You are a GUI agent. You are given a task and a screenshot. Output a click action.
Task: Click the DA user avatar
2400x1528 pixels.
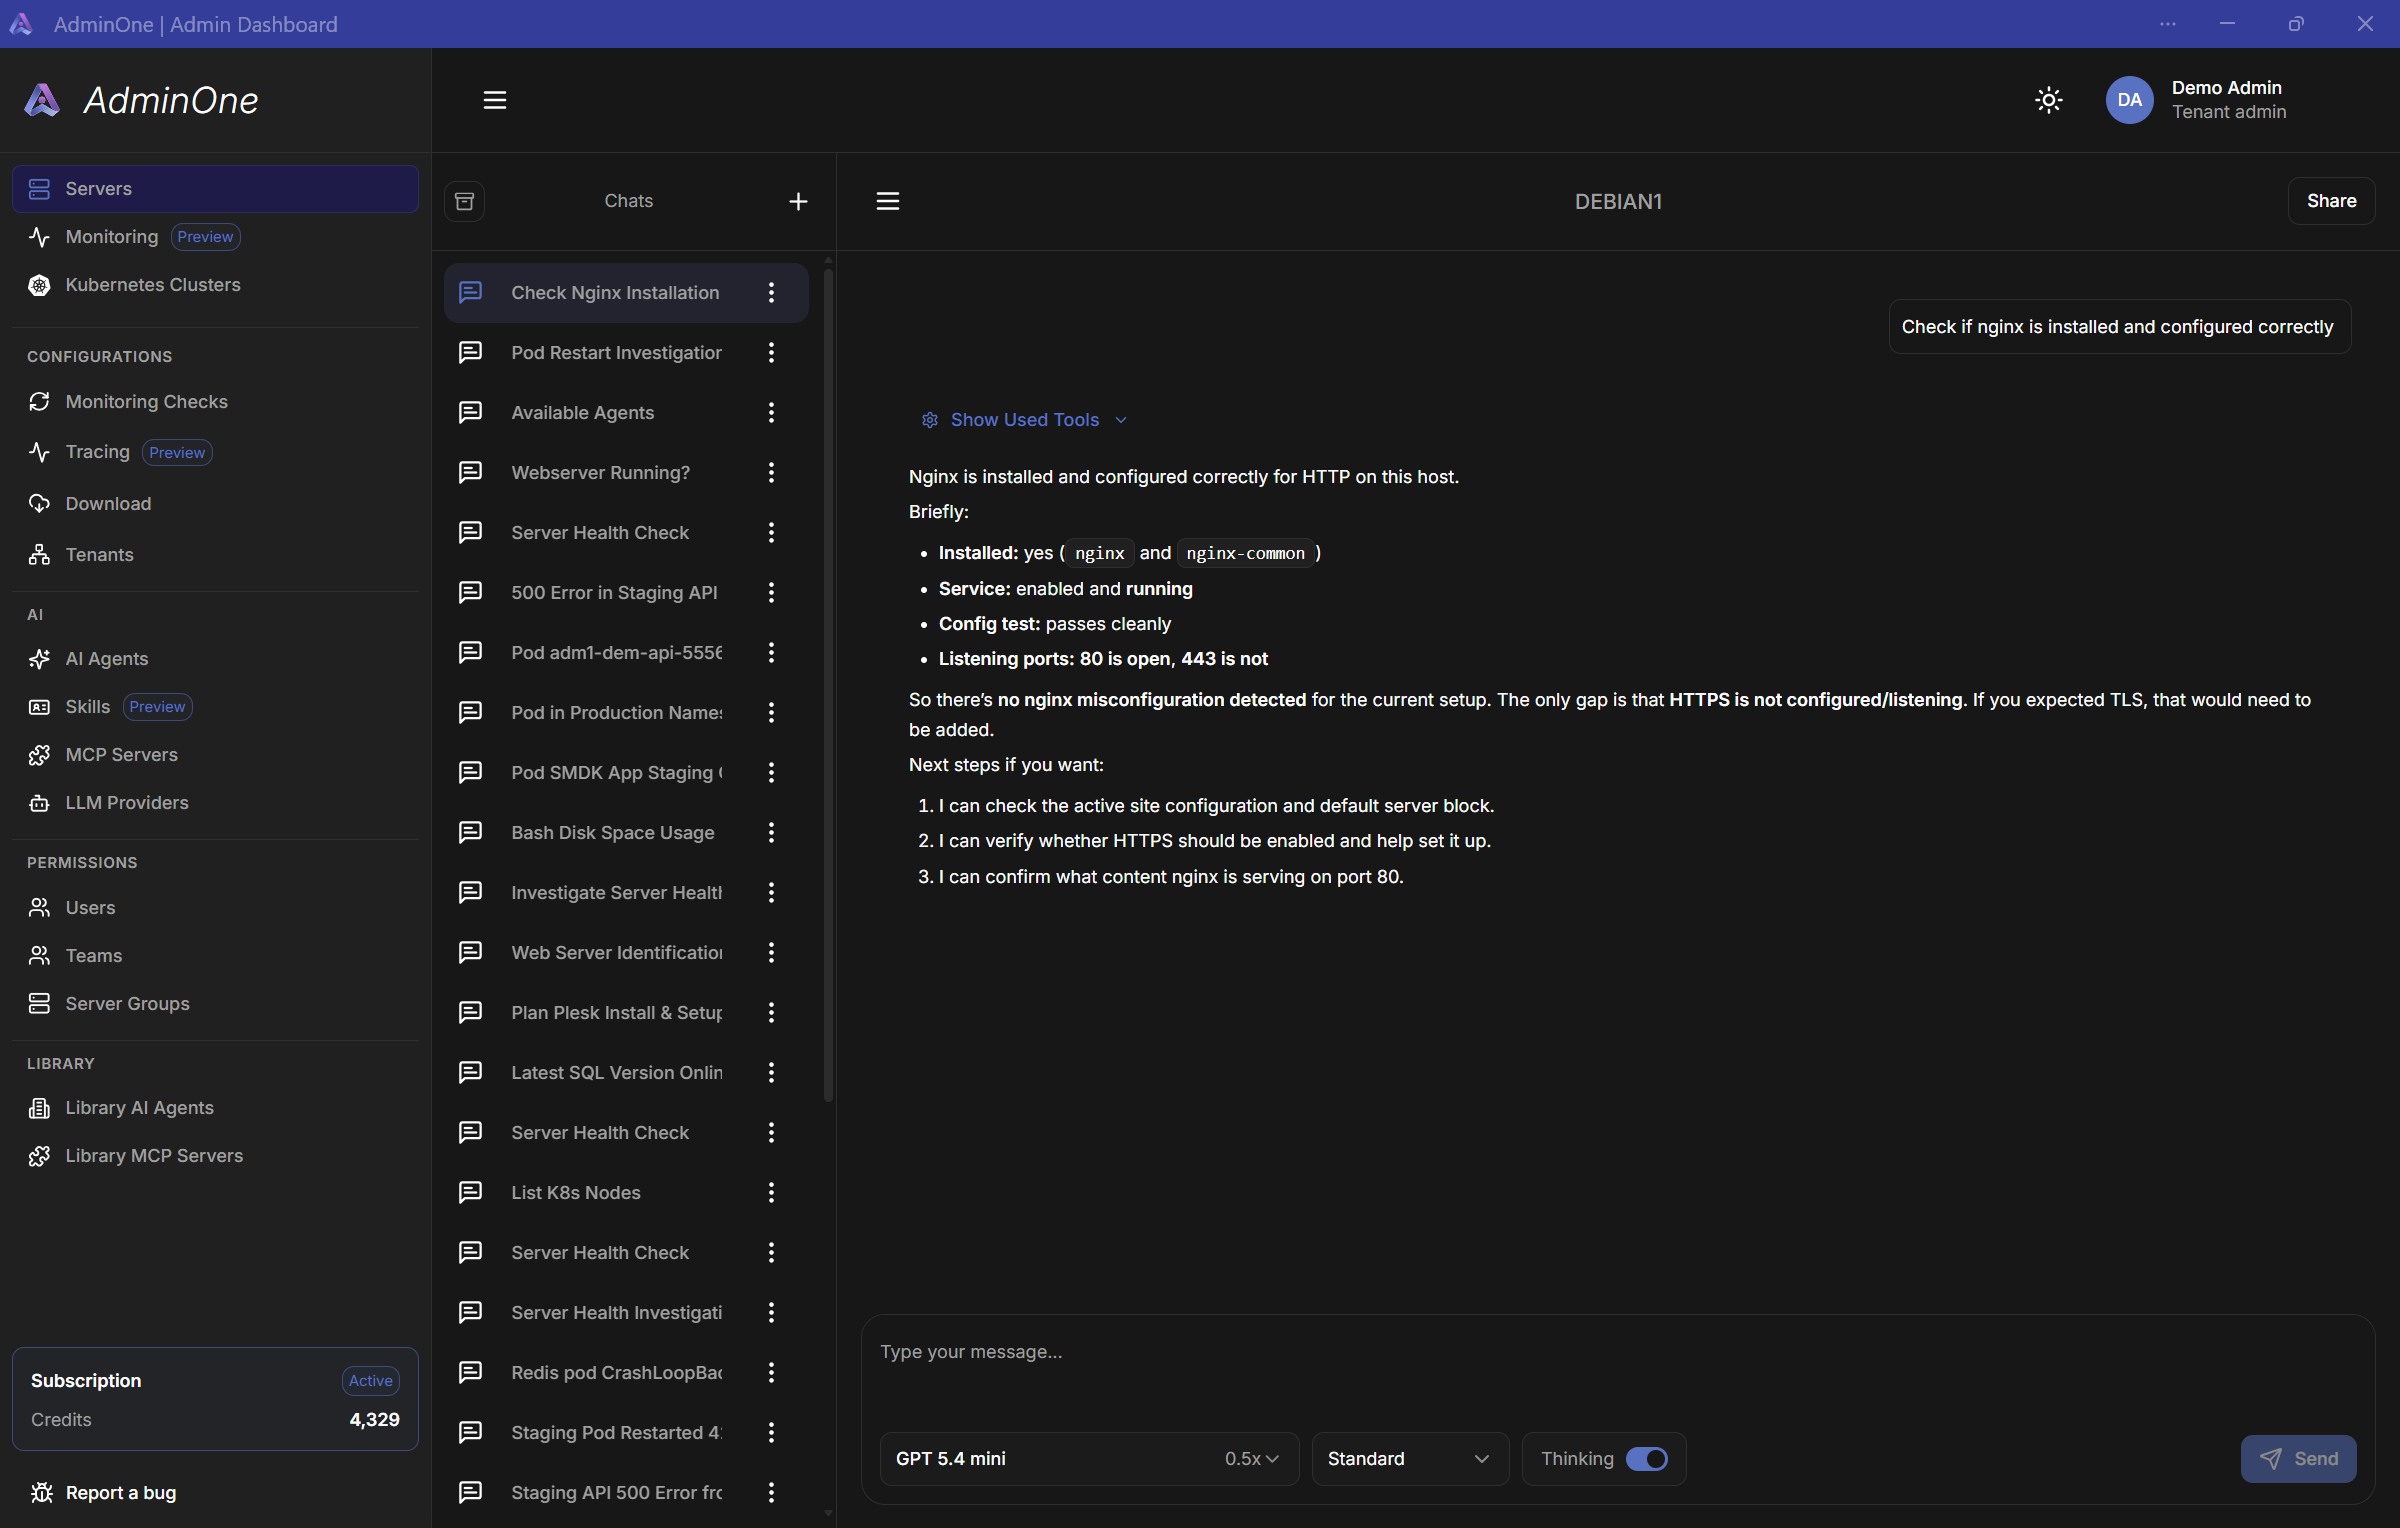click(2129, 100)
